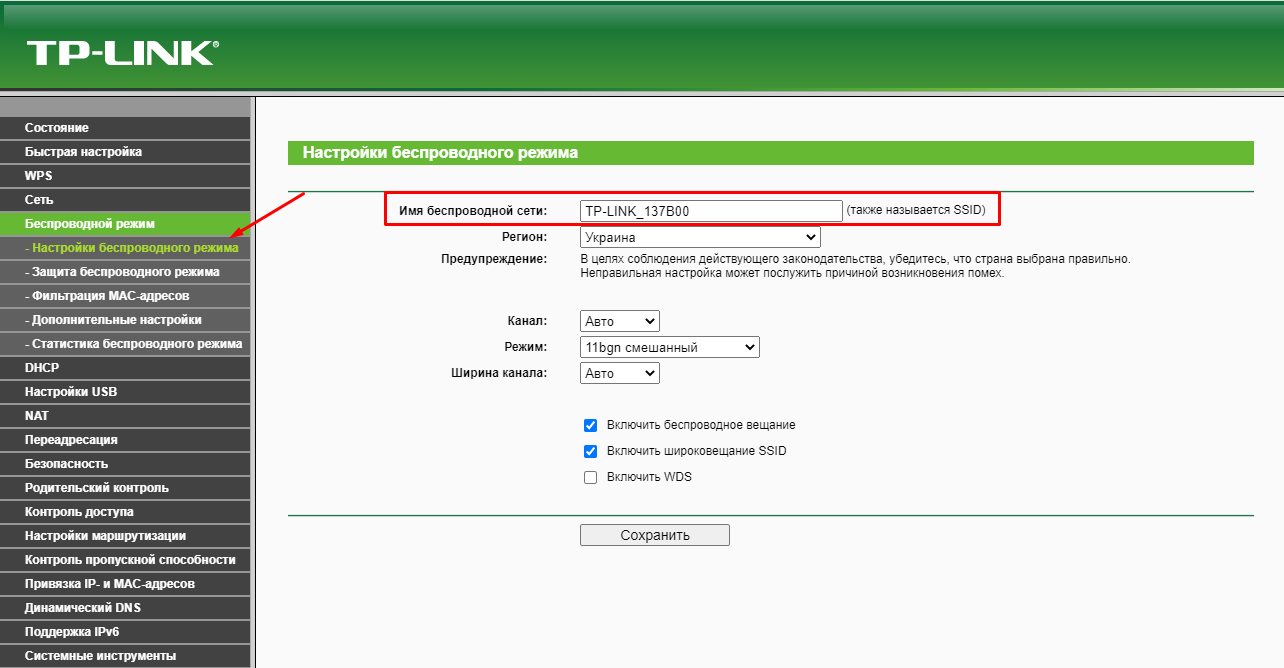Open Настройки USB in sidebar
The height and width of the screenshot is (668, 1284).
[x=125, y=392]
